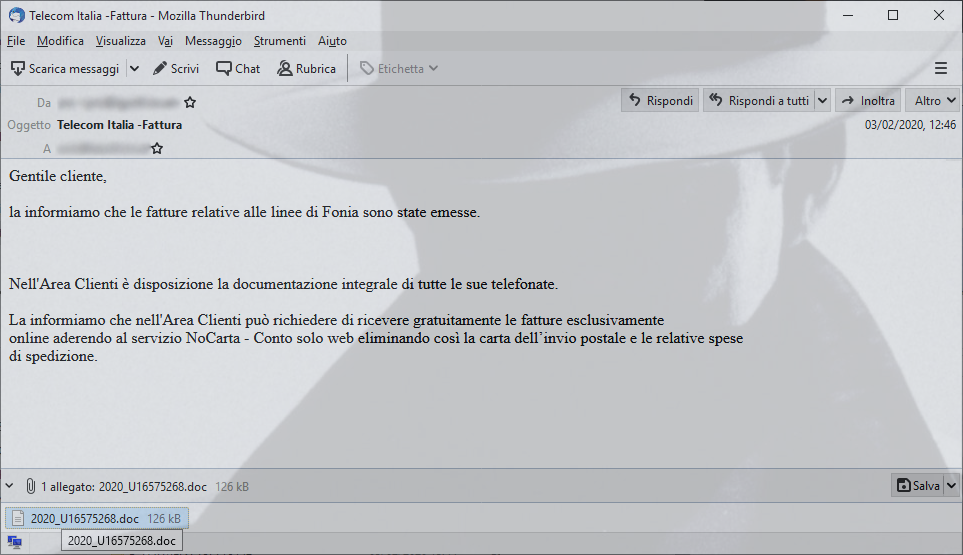Click the network status icon in status bar
This screenshot has width=963, height=555.
coord(15,541)
